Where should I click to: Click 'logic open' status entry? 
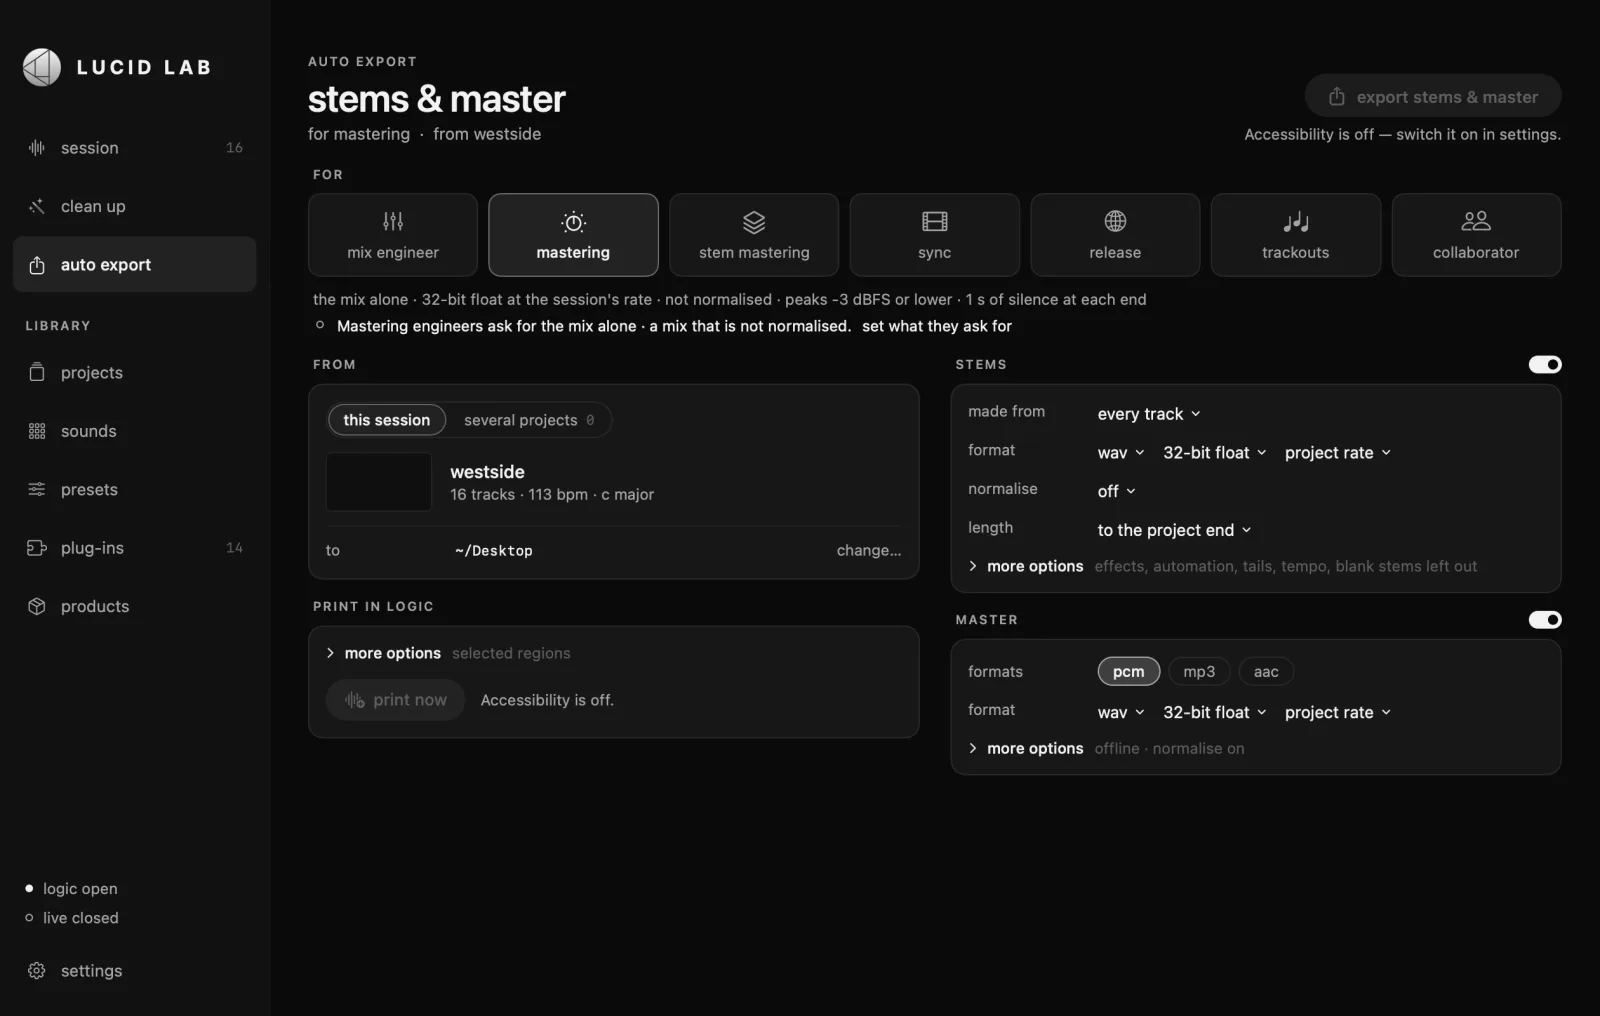pos(71,889)
